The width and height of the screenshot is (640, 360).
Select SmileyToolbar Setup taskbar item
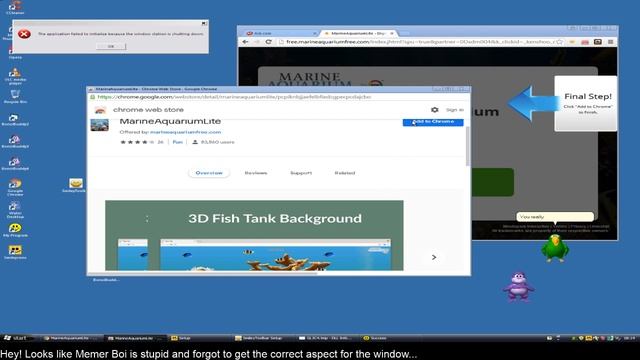pos(263,338)
